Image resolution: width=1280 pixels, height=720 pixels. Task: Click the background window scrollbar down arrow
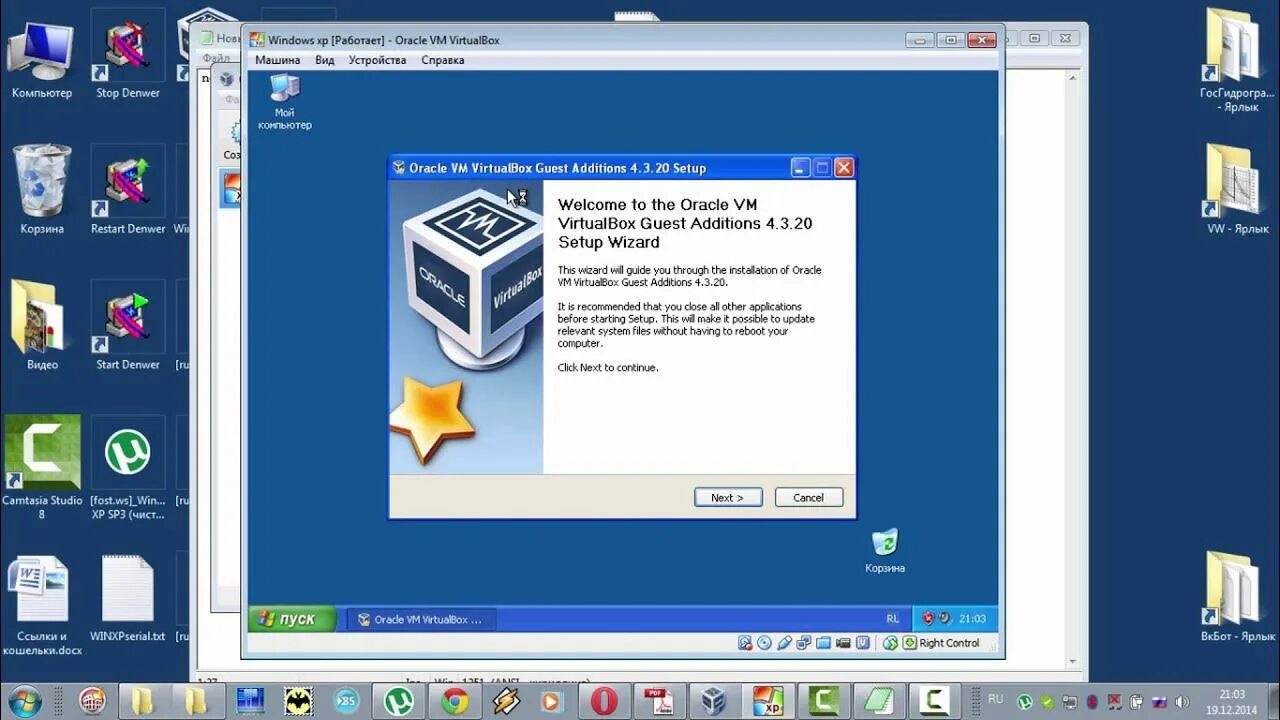pyautogui.click(x=1072, y=662)
